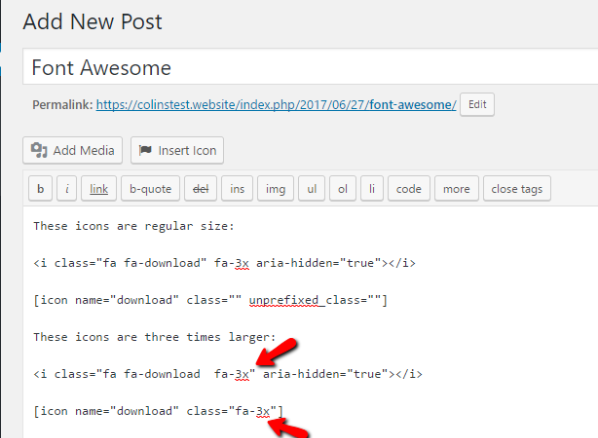
Task: Insert a hyperlink using the link button
Action: pyautogui.click(x=99, y=188)
